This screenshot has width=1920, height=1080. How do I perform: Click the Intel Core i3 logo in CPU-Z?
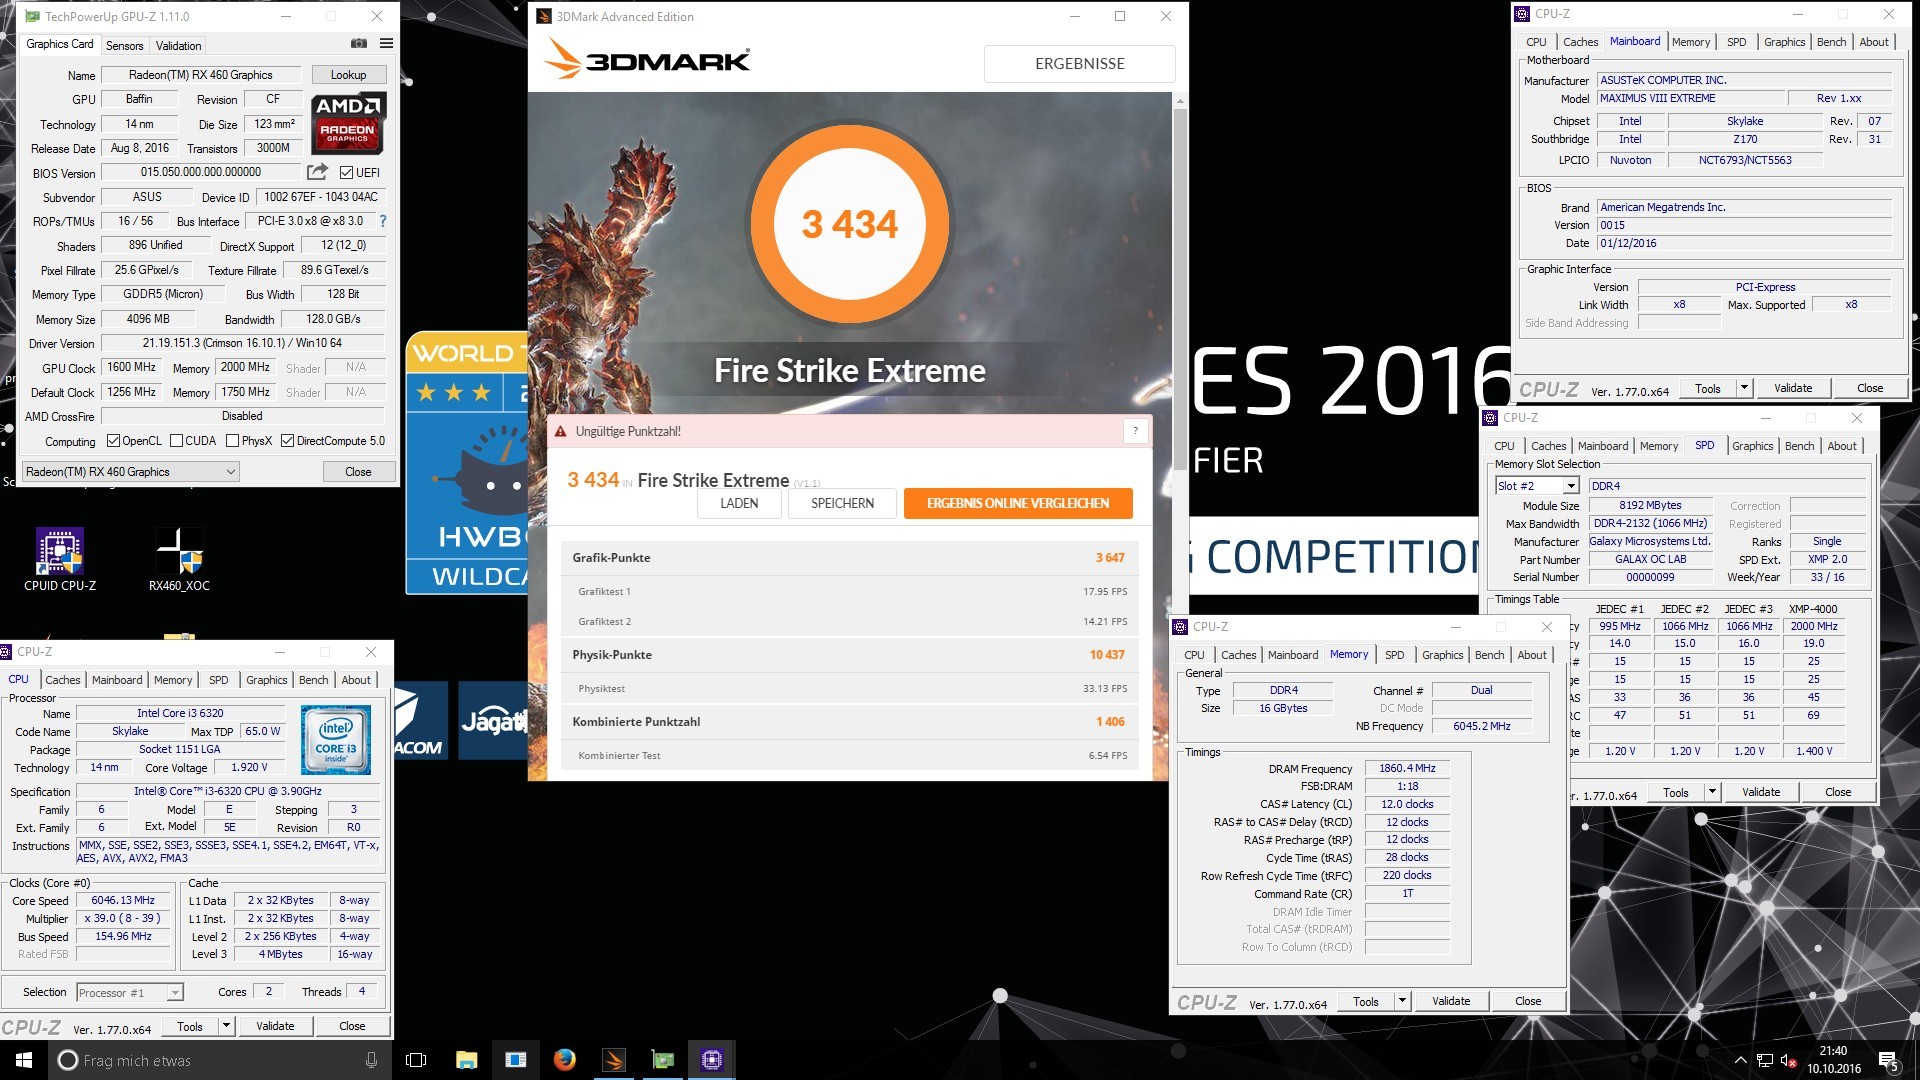(336, 740)
